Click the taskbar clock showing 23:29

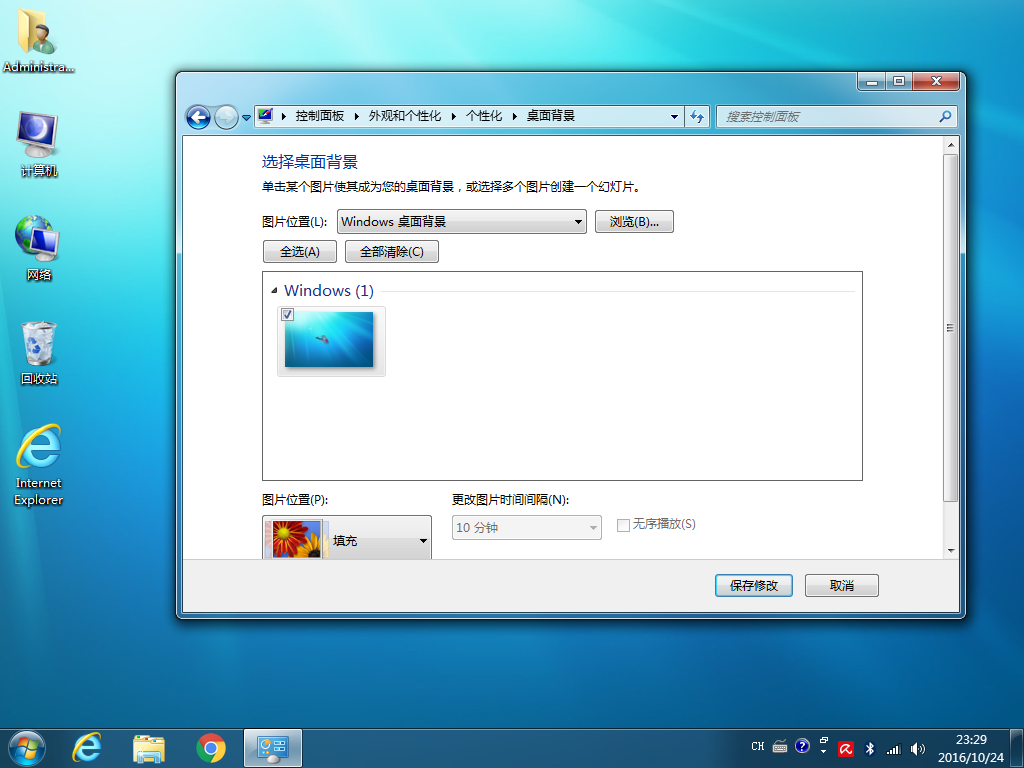(x=971, y=748)
